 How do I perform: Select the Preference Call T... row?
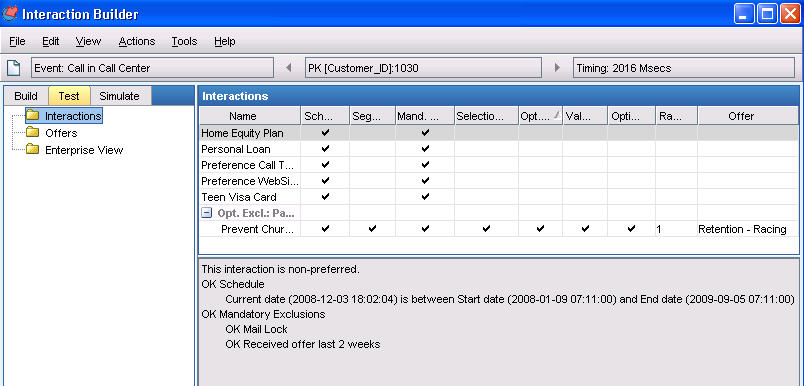pyautogui.click(x=498, y=165)
